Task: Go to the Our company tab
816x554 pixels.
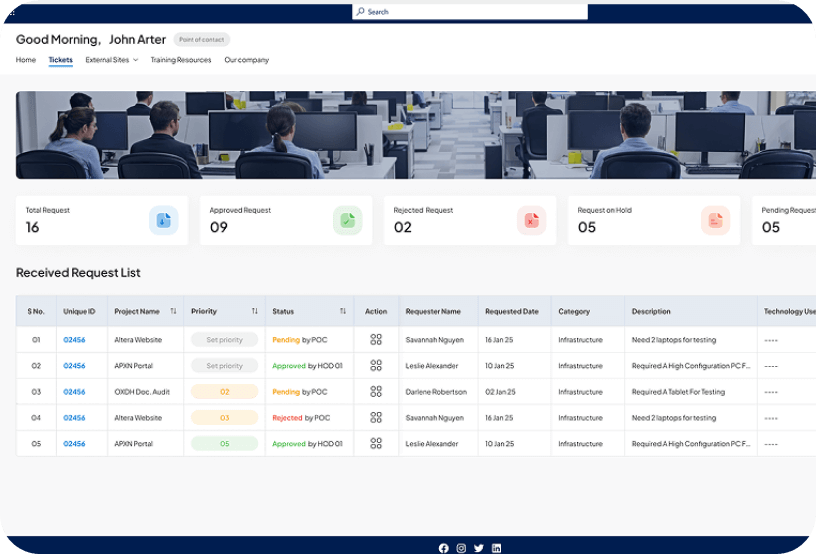Action: (246, 60)
